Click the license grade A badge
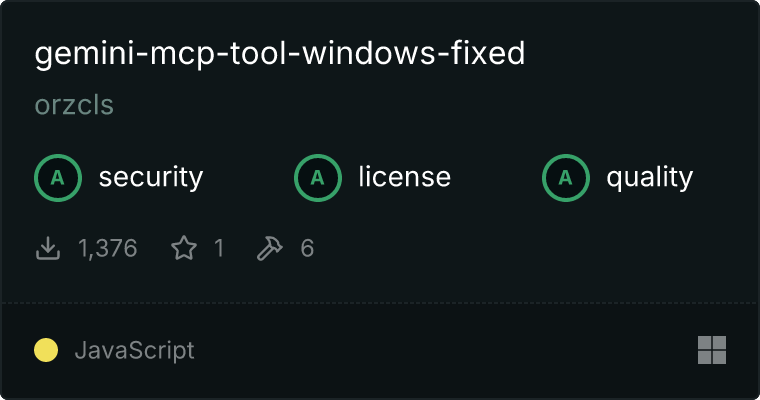The width and height of the screenshot is (760, 400). [318, 178]
